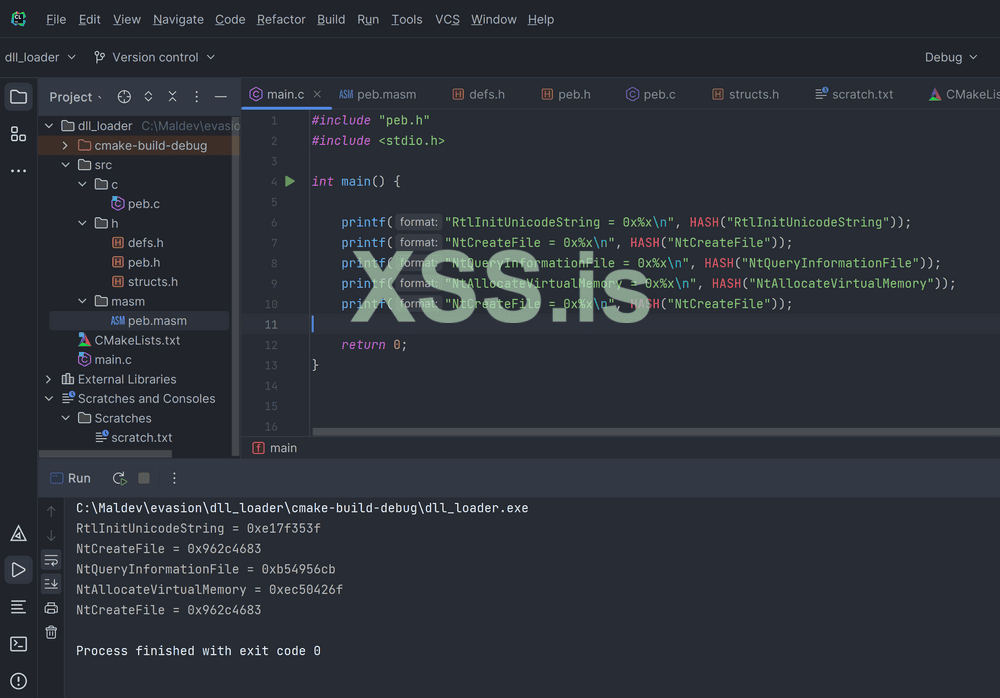Expand the cmake-build-debug folder
1000x698 pixels.
click(x=65, y=145)
